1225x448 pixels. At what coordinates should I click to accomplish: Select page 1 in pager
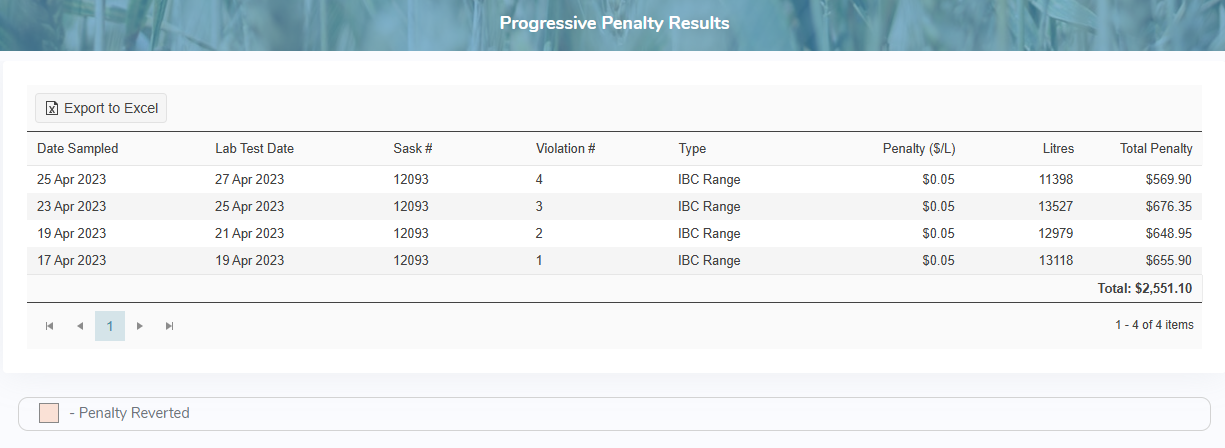click(110, 326)
